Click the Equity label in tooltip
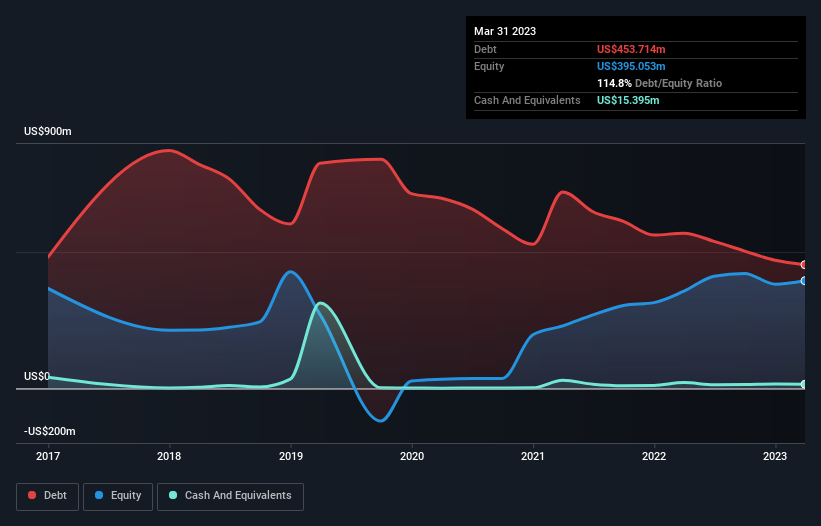 click(489, 66)
